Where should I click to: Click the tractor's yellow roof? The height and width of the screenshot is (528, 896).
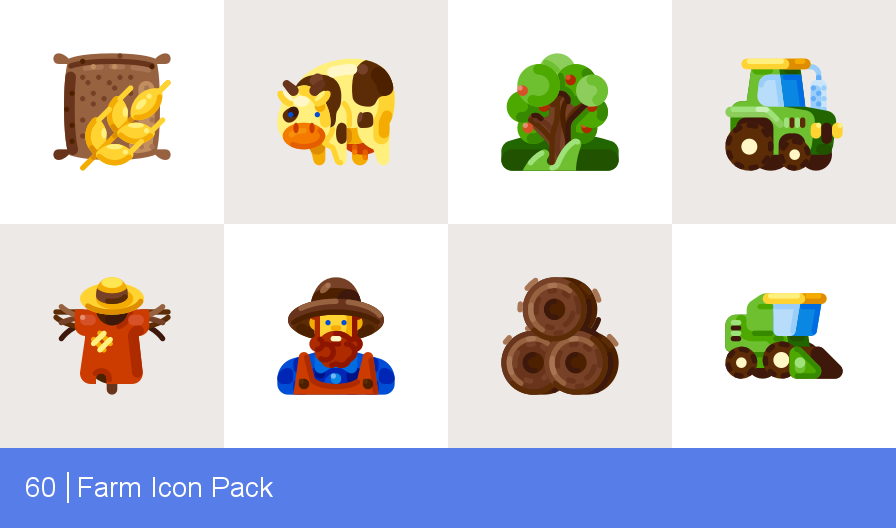(x=775, y=64)
